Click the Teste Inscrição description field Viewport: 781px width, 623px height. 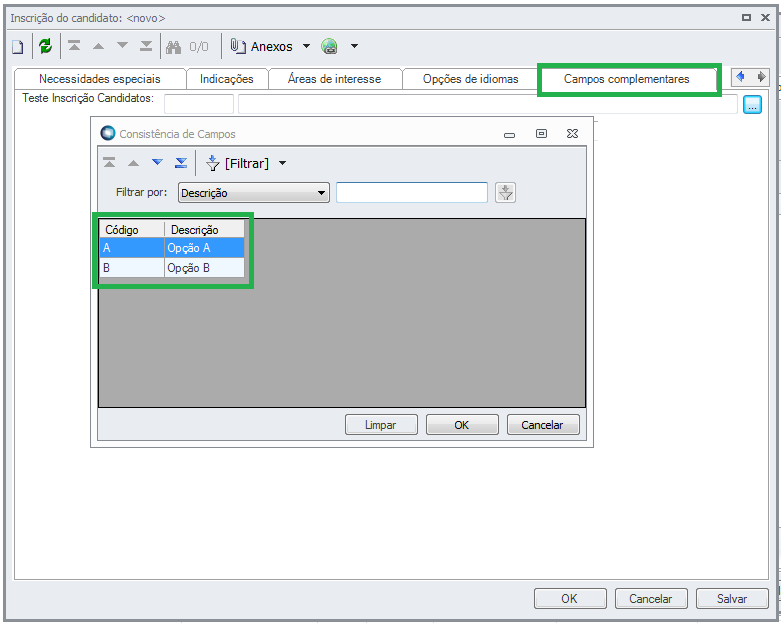pos(487,104)
